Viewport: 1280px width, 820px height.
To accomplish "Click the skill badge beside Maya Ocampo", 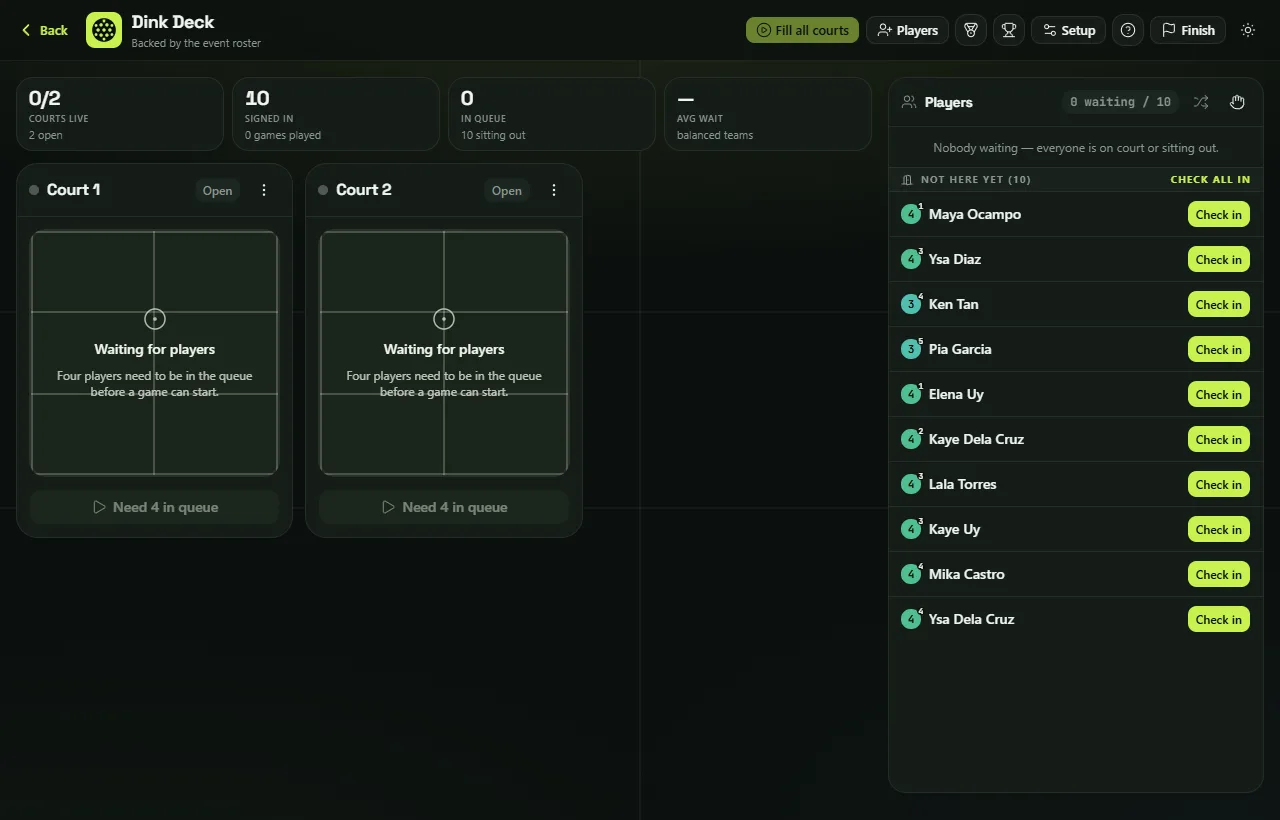I will (911, 214).
